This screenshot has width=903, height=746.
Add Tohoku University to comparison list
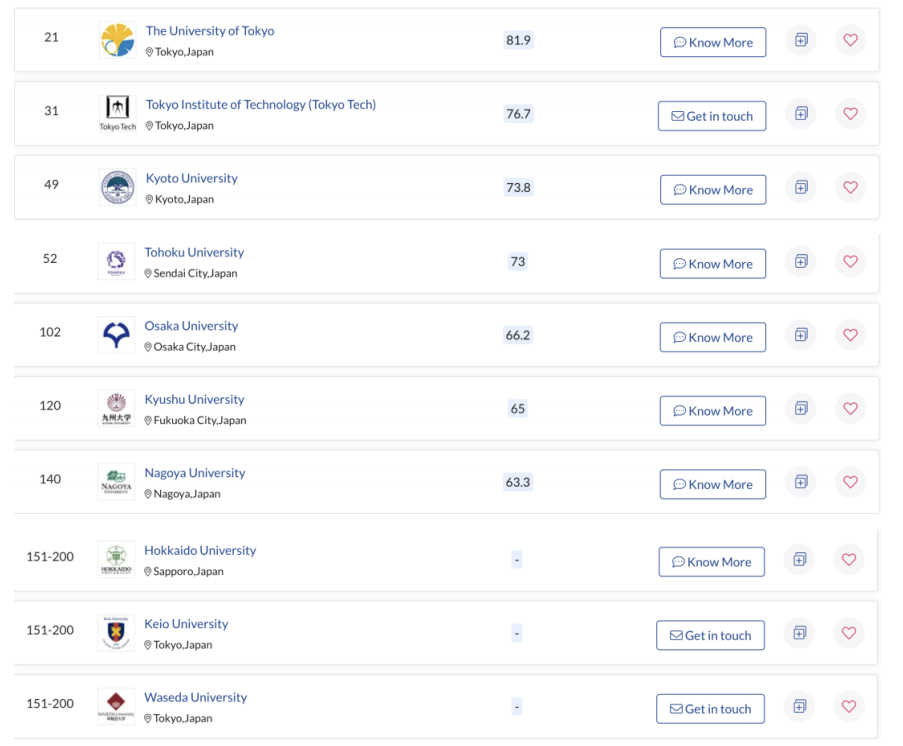click(801, 262)
